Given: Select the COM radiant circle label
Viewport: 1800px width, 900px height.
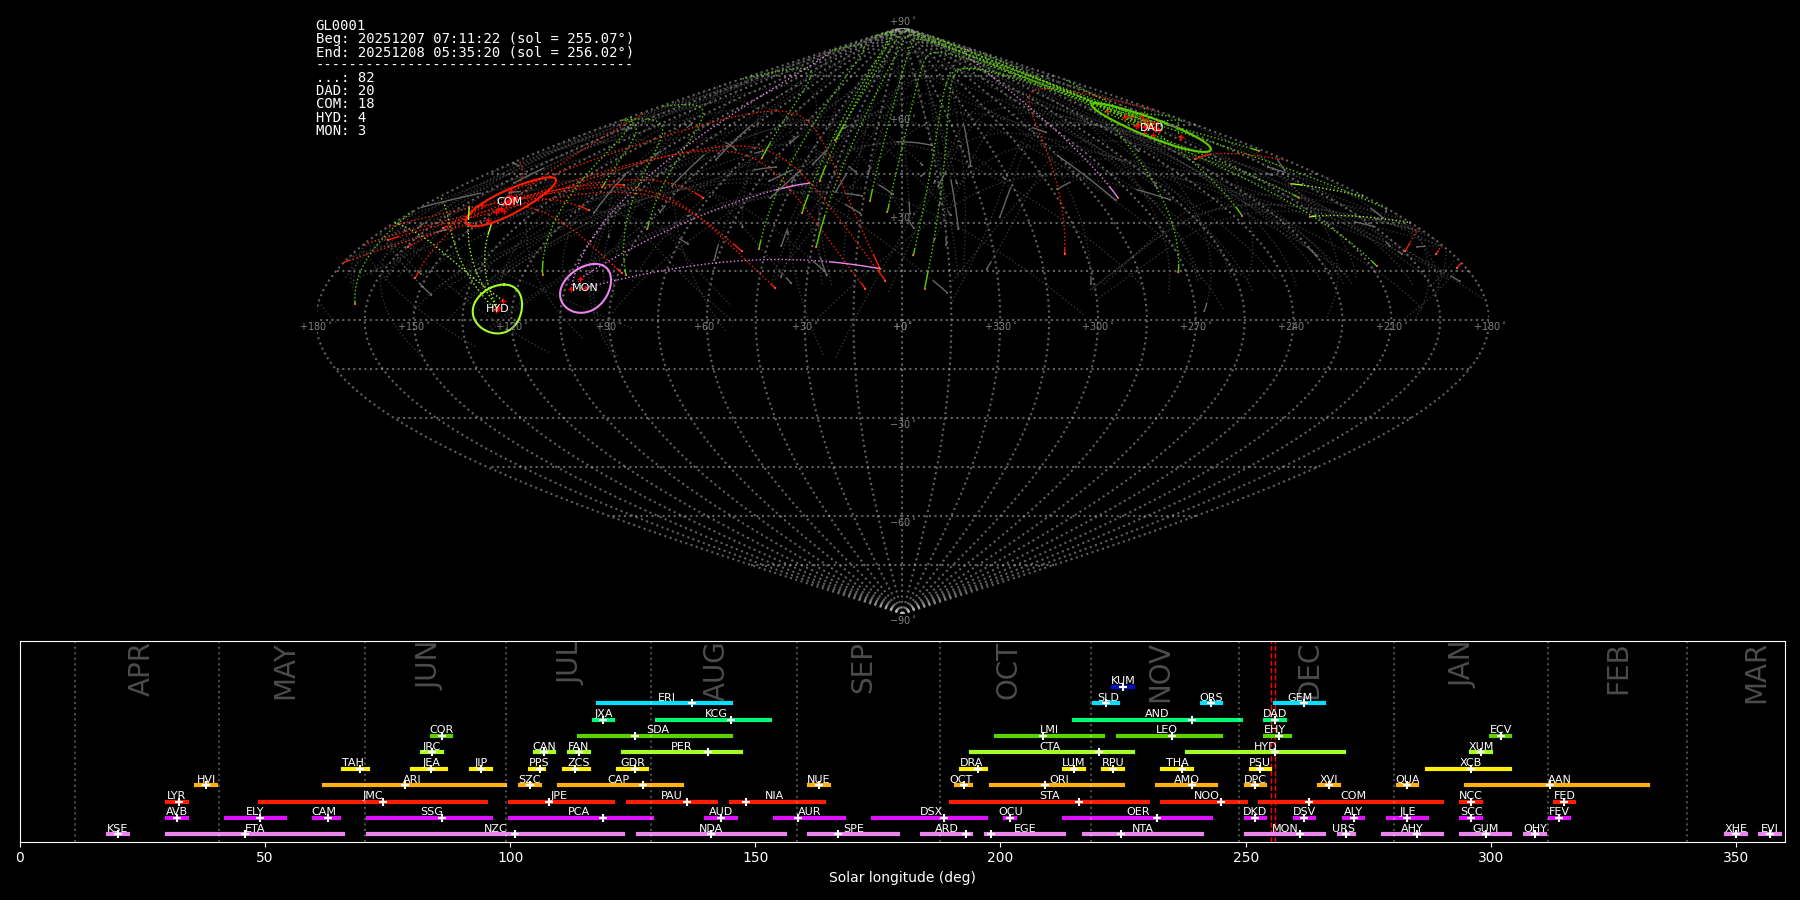Looking at the screenshot, I should point(509,202).
